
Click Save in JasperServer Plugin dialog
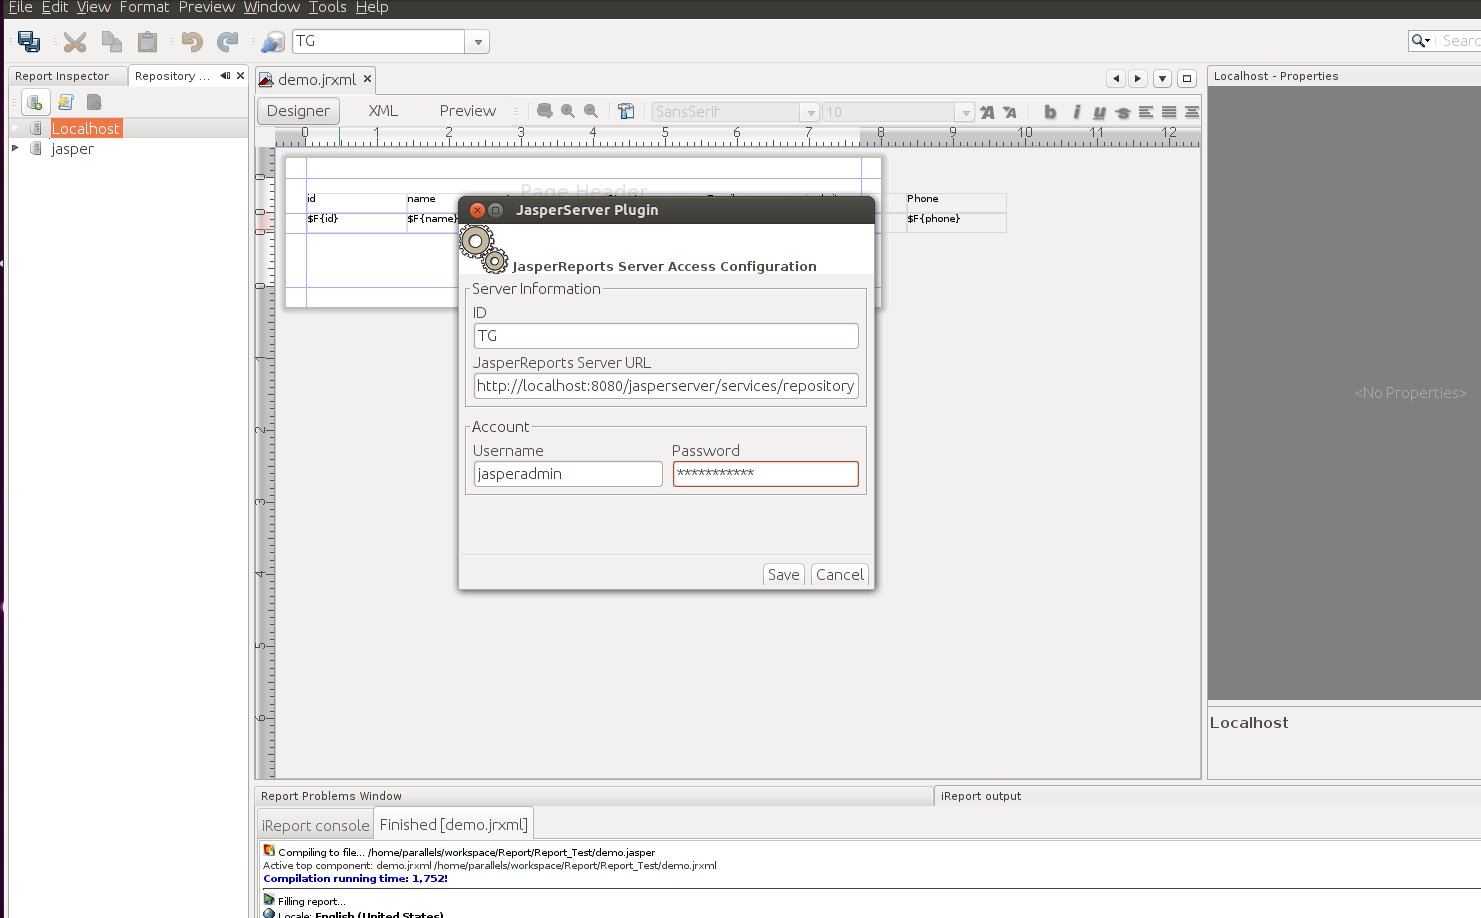tap(784, 575)
